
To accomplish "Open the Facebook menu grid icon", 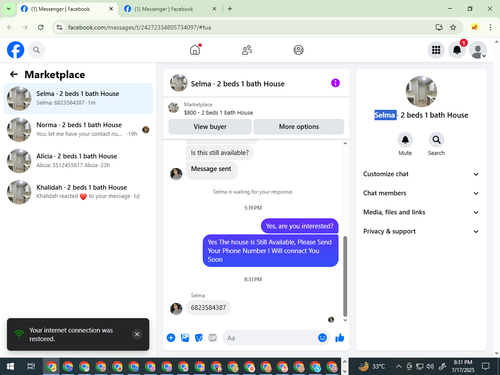I will pos(436,50).
